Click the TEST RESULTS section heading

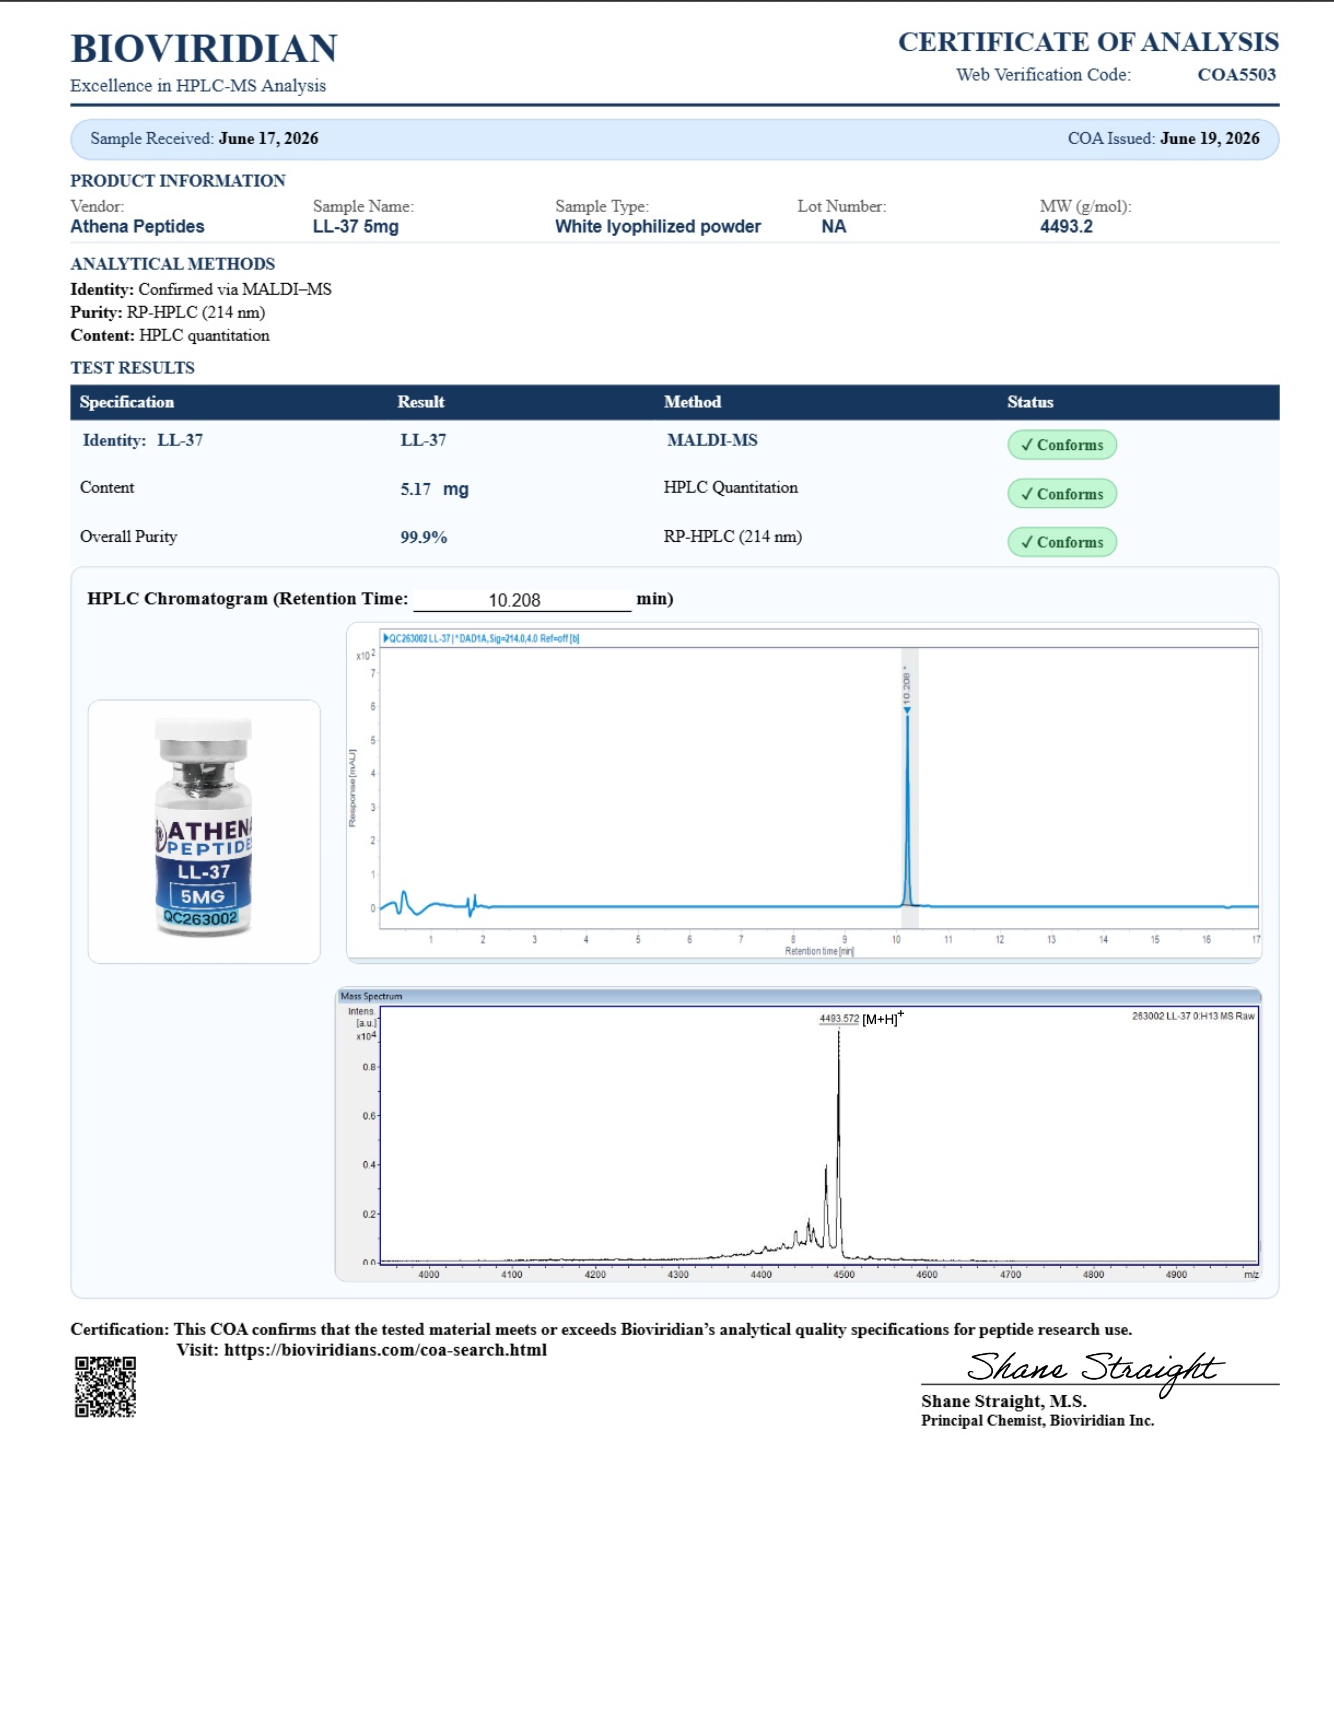(x=132, y=368)
